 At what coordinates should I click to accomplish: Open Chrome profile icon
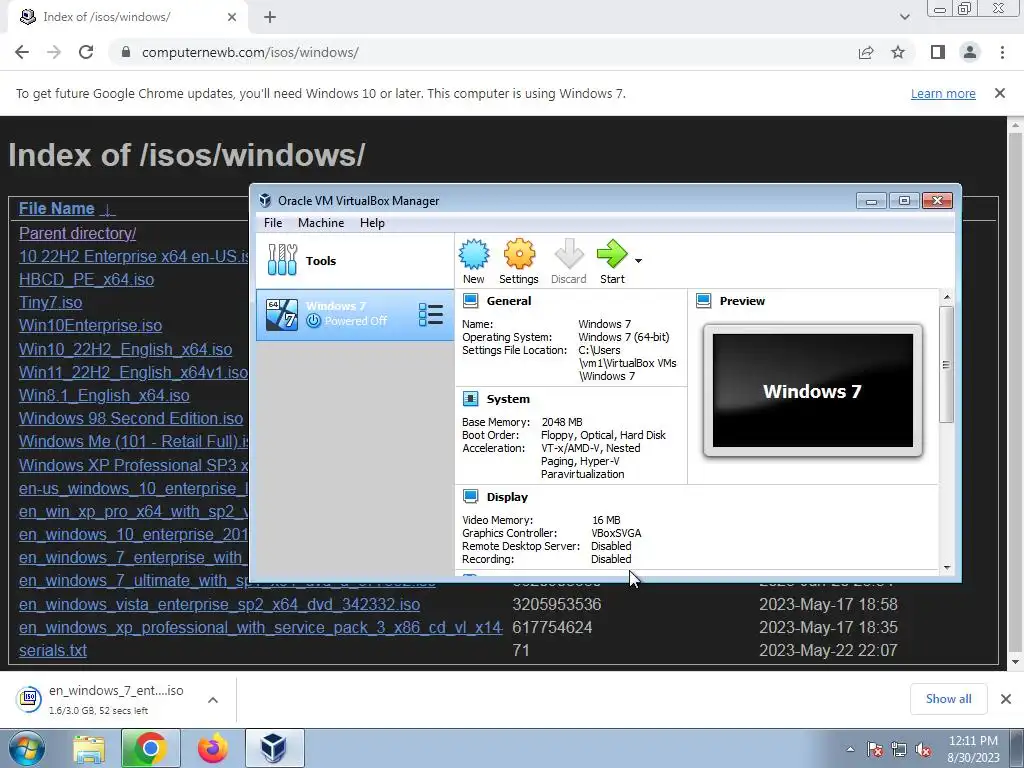(970, 52)
